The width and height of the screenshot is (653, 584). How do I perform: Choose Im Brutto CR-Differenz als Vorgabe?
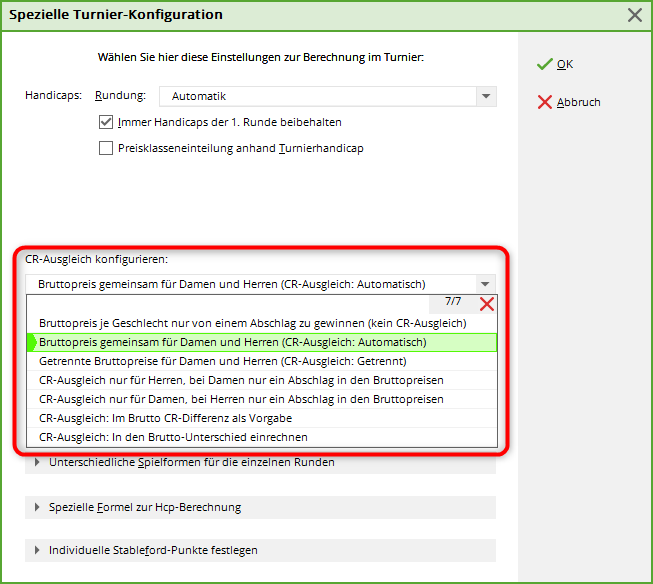tap(262, 418)
